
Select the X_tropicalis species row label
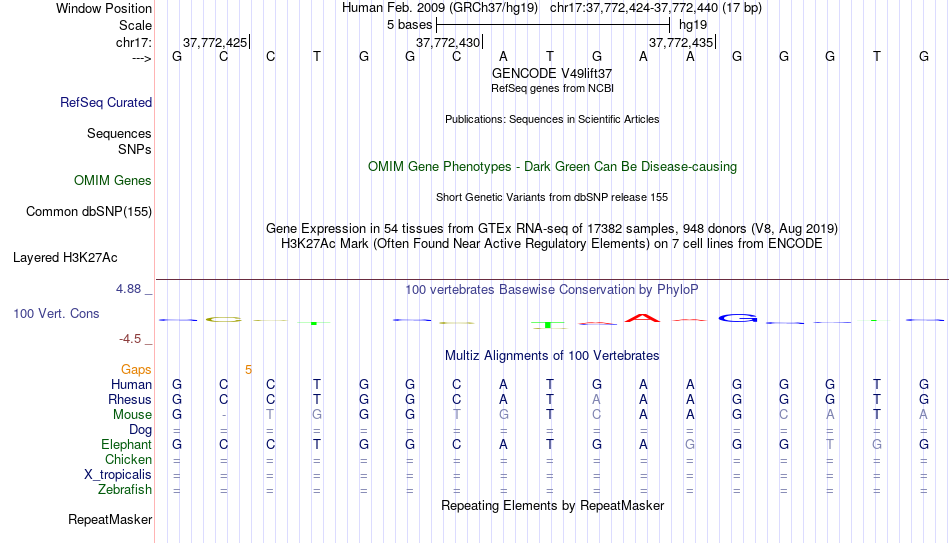click(118, 475)
